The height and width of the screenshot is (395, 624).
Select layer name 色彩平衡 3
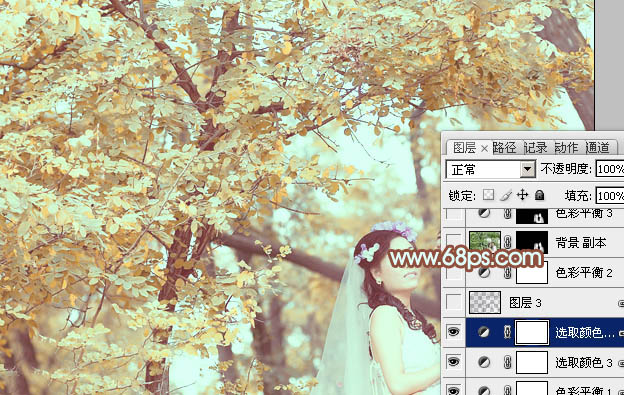coord(584,213)
